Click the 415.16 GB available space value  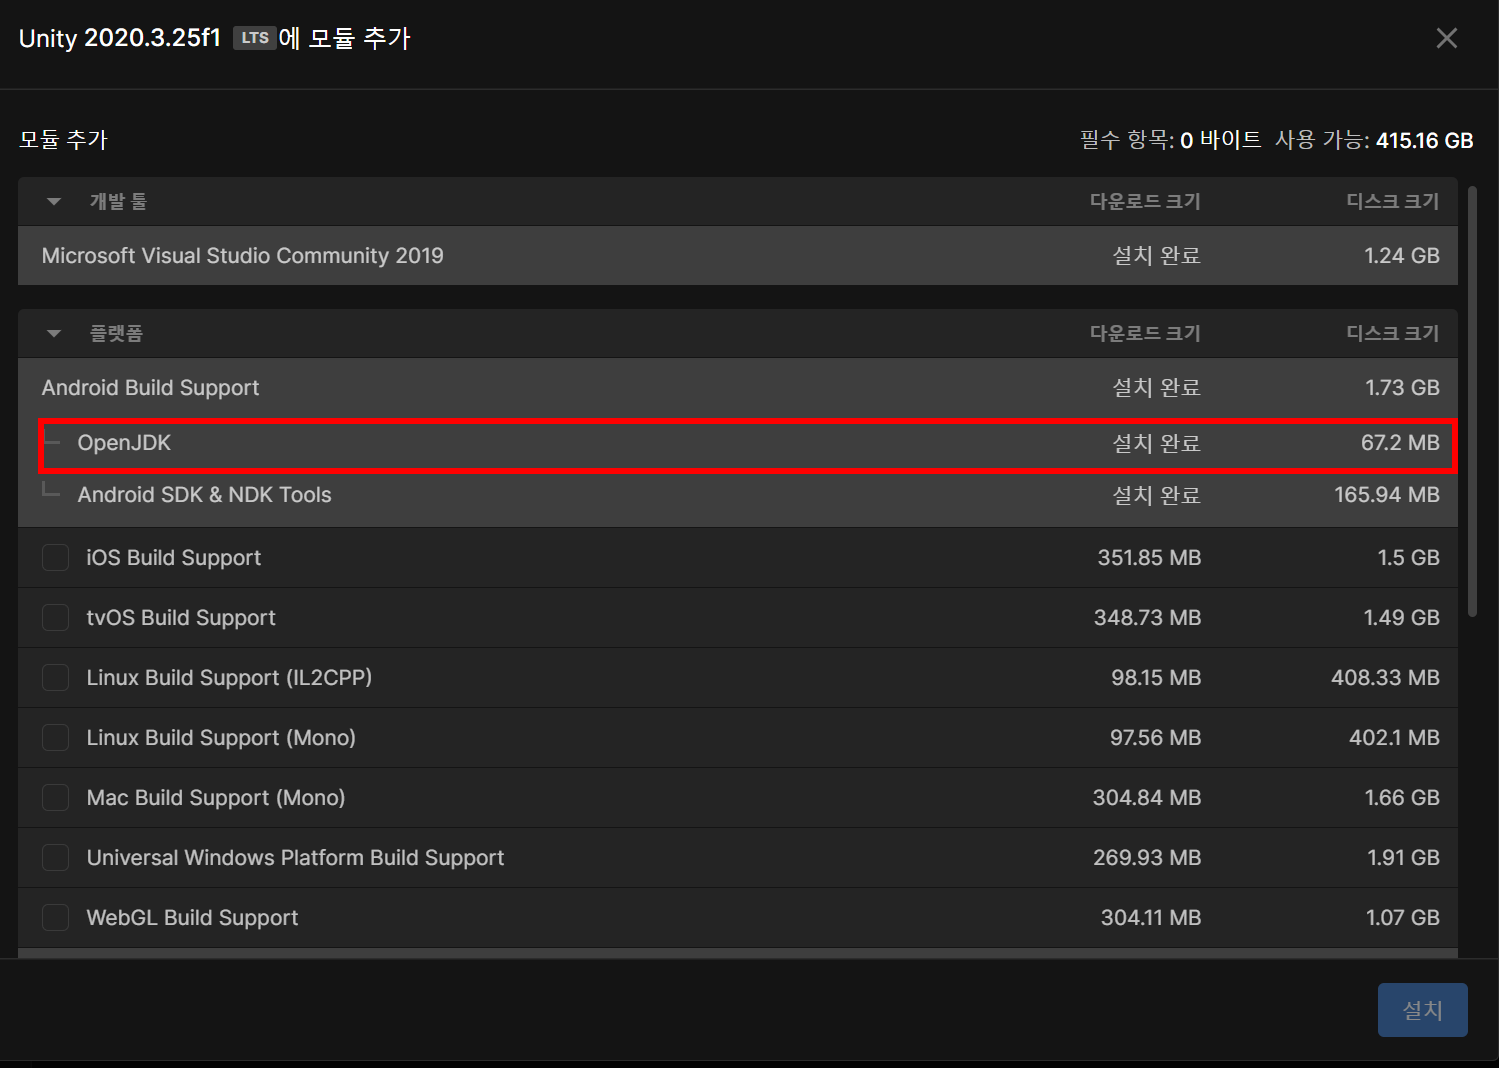click(x=1424, y=141)
